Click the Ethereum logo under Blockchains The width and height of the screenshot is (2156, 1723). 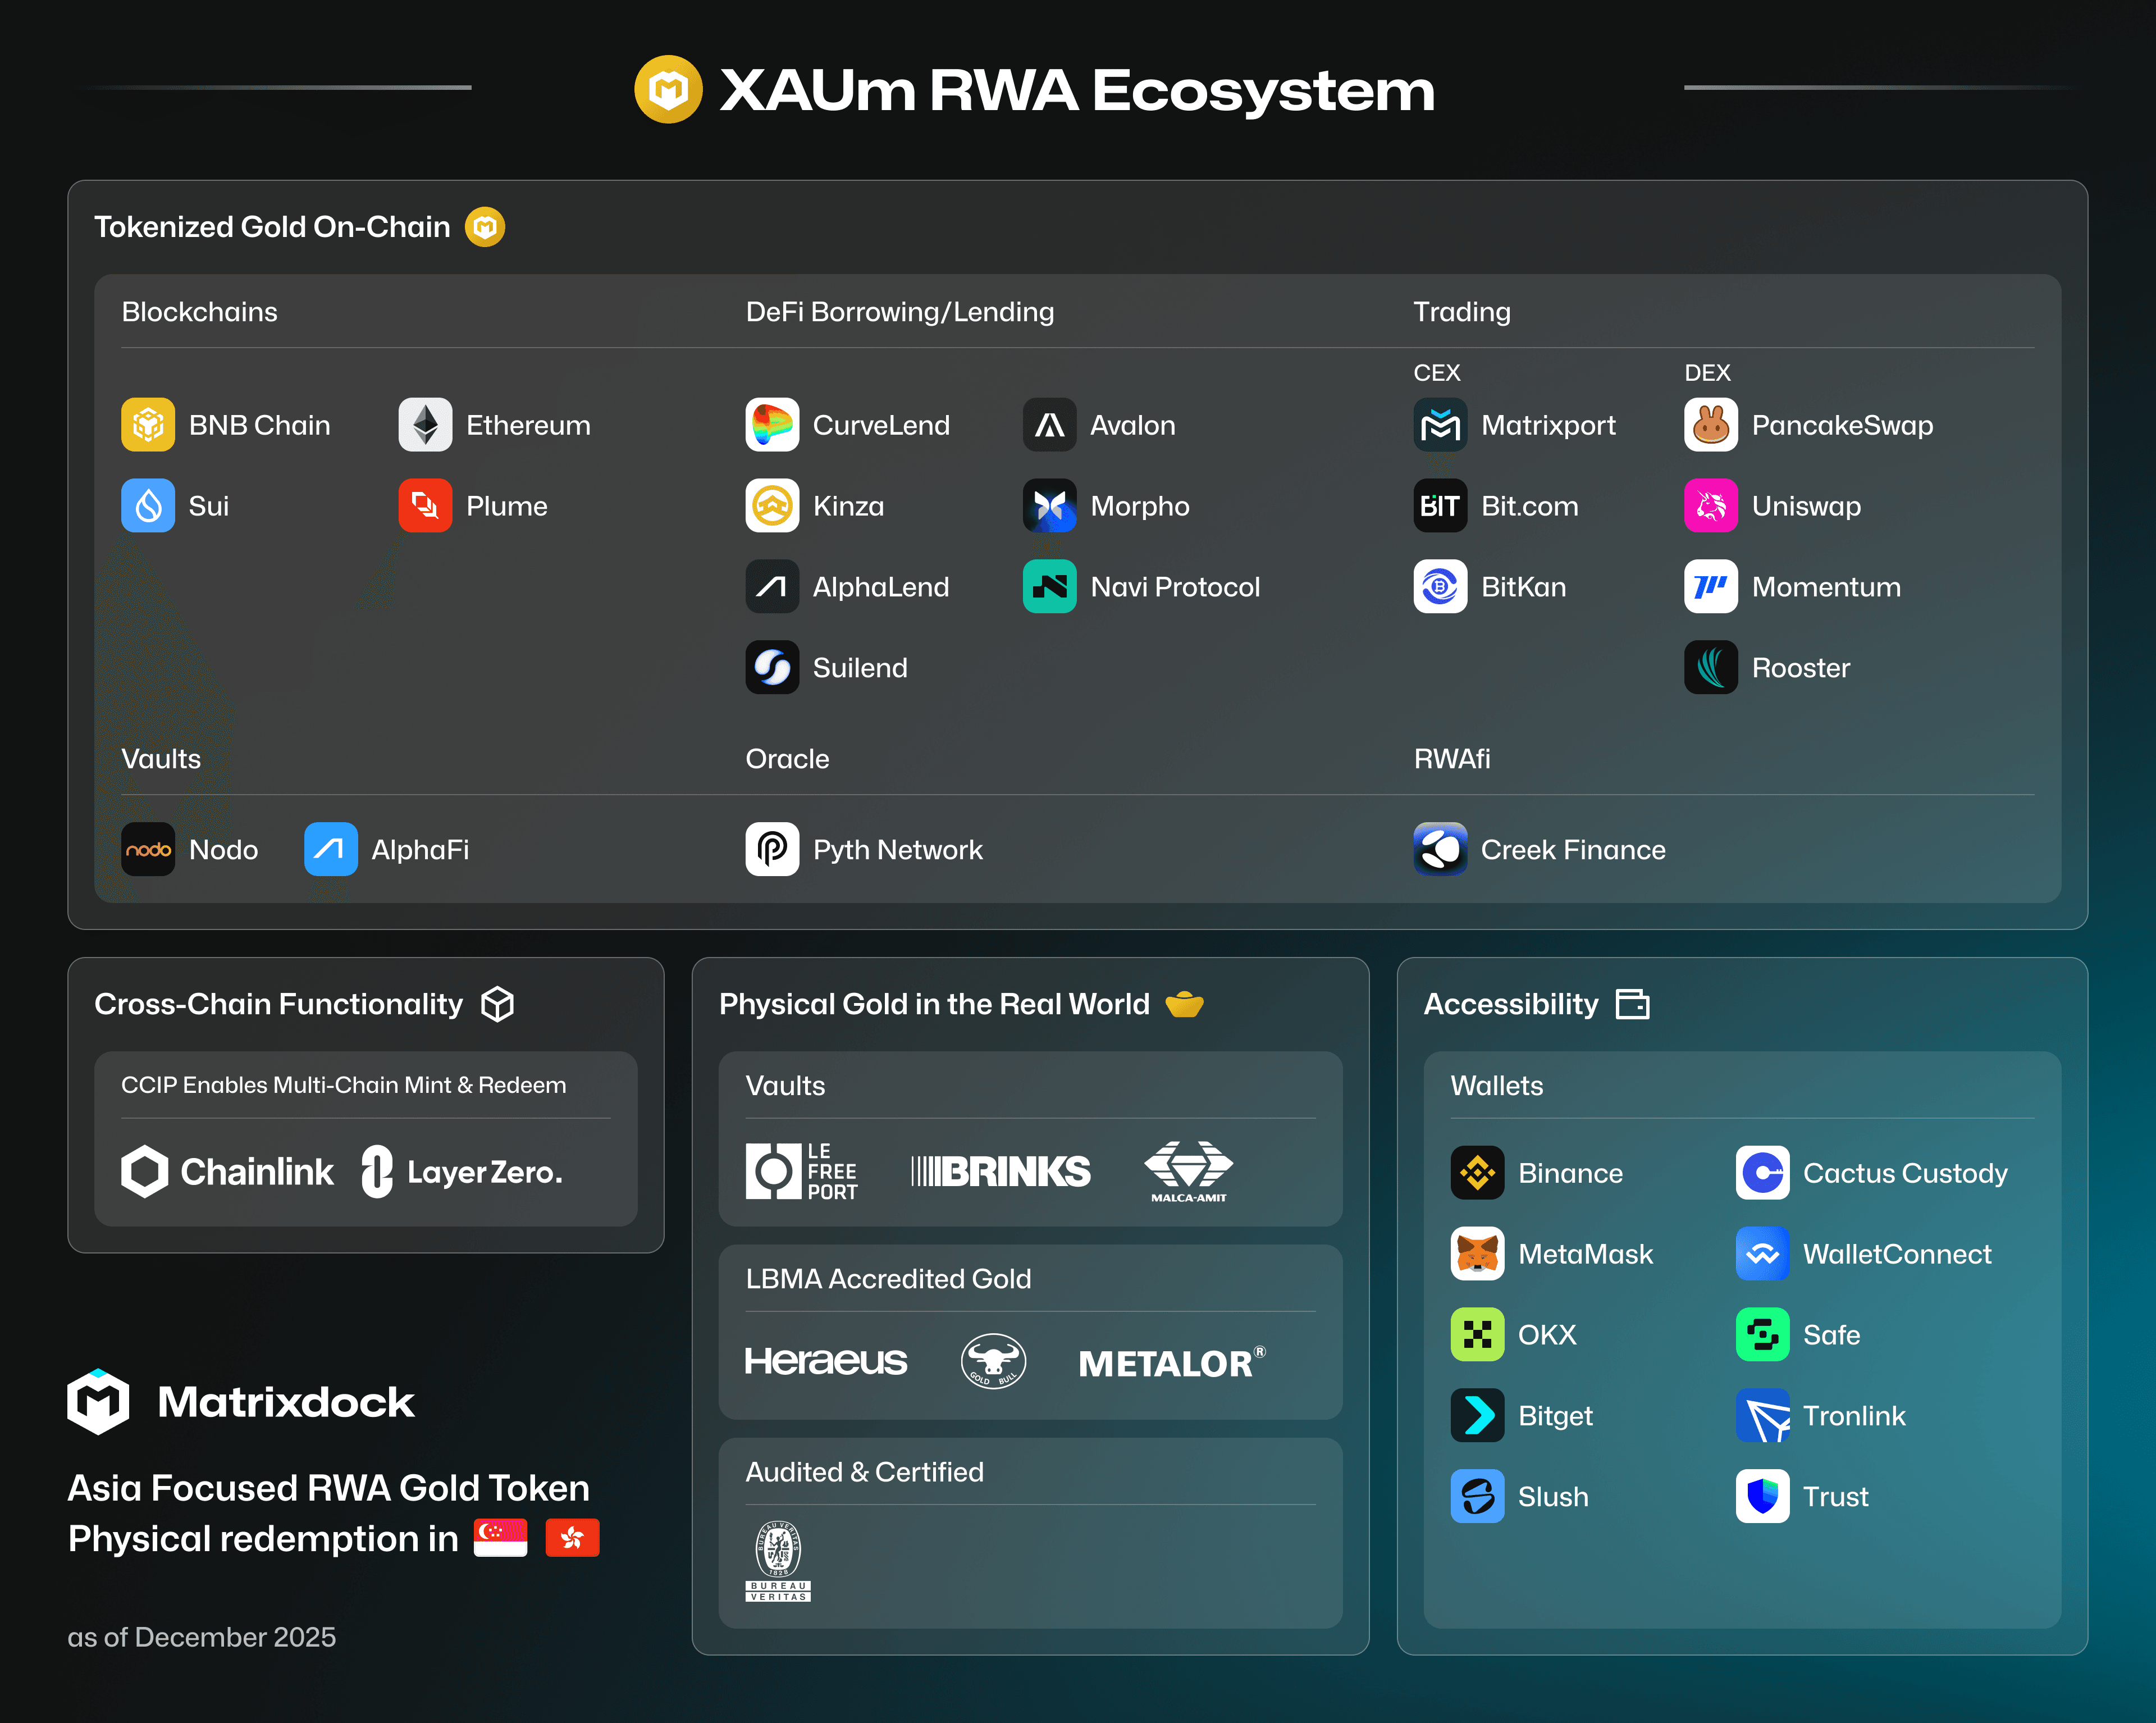425,424
